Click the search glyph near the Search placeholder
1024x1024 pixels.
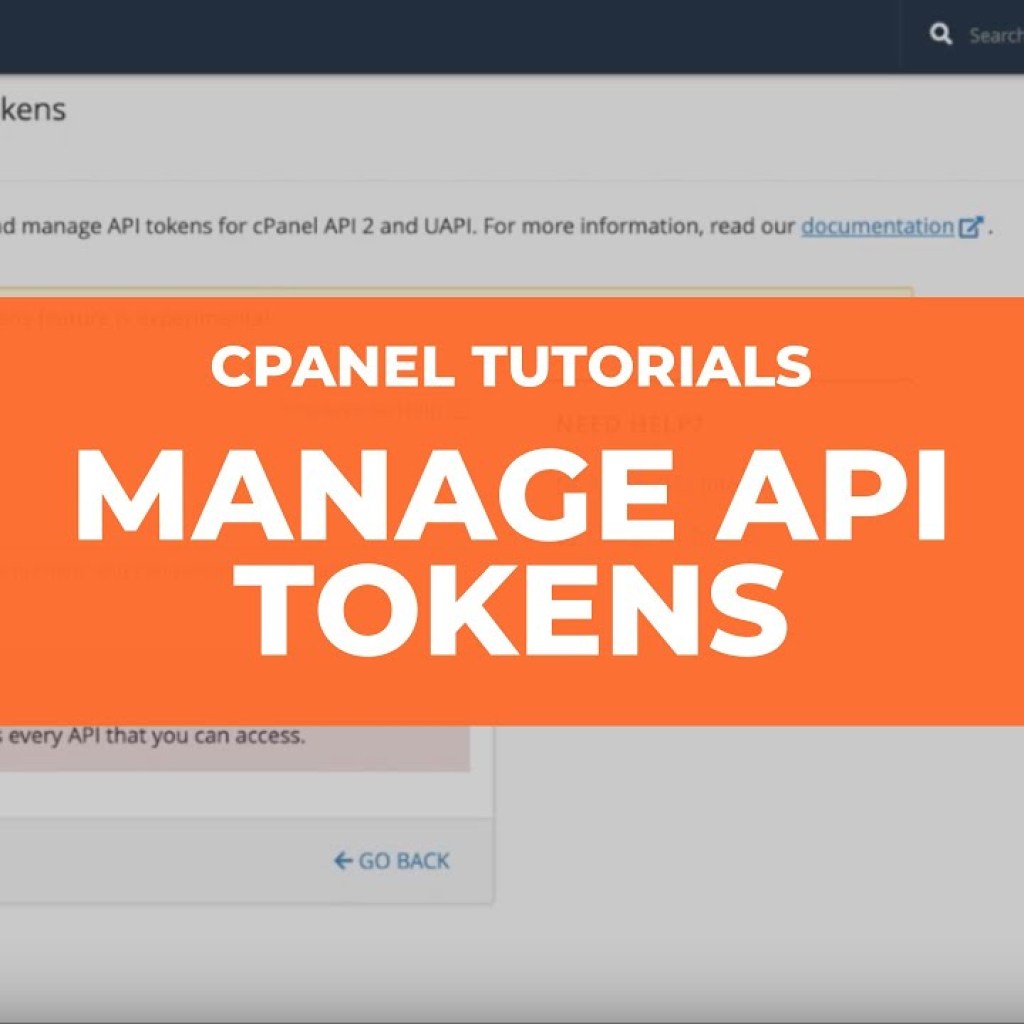coord(942,33)
